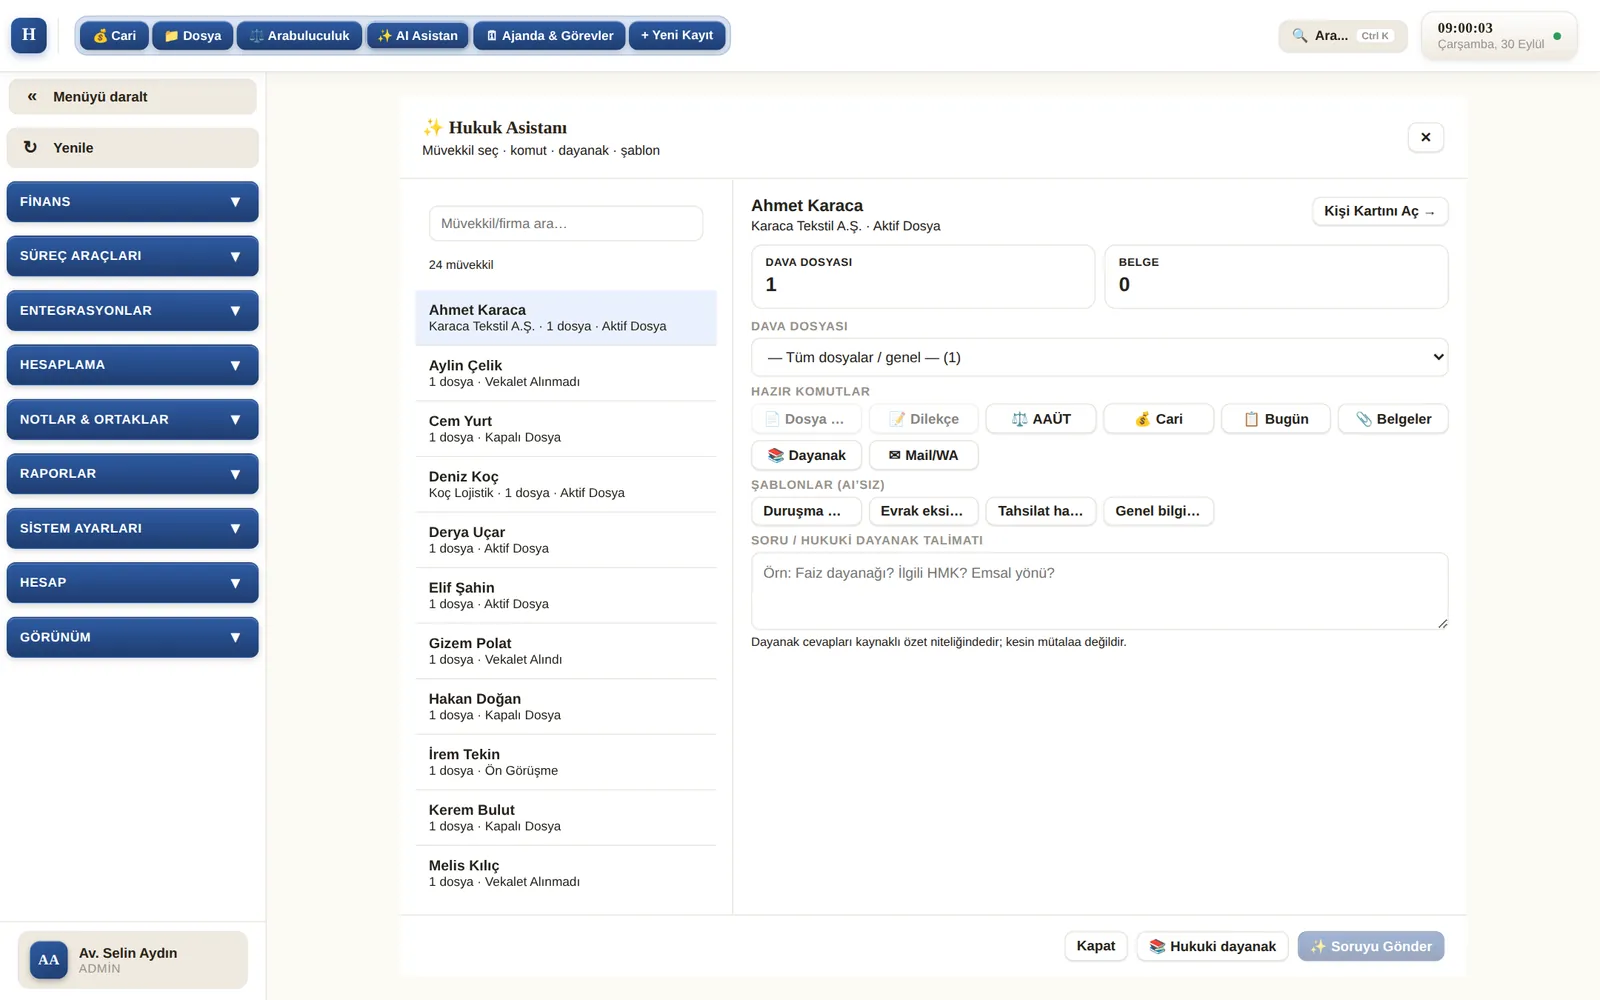
Task: Click into the Soru / hukuki dayanak textarea
Action: [1099, 591]
